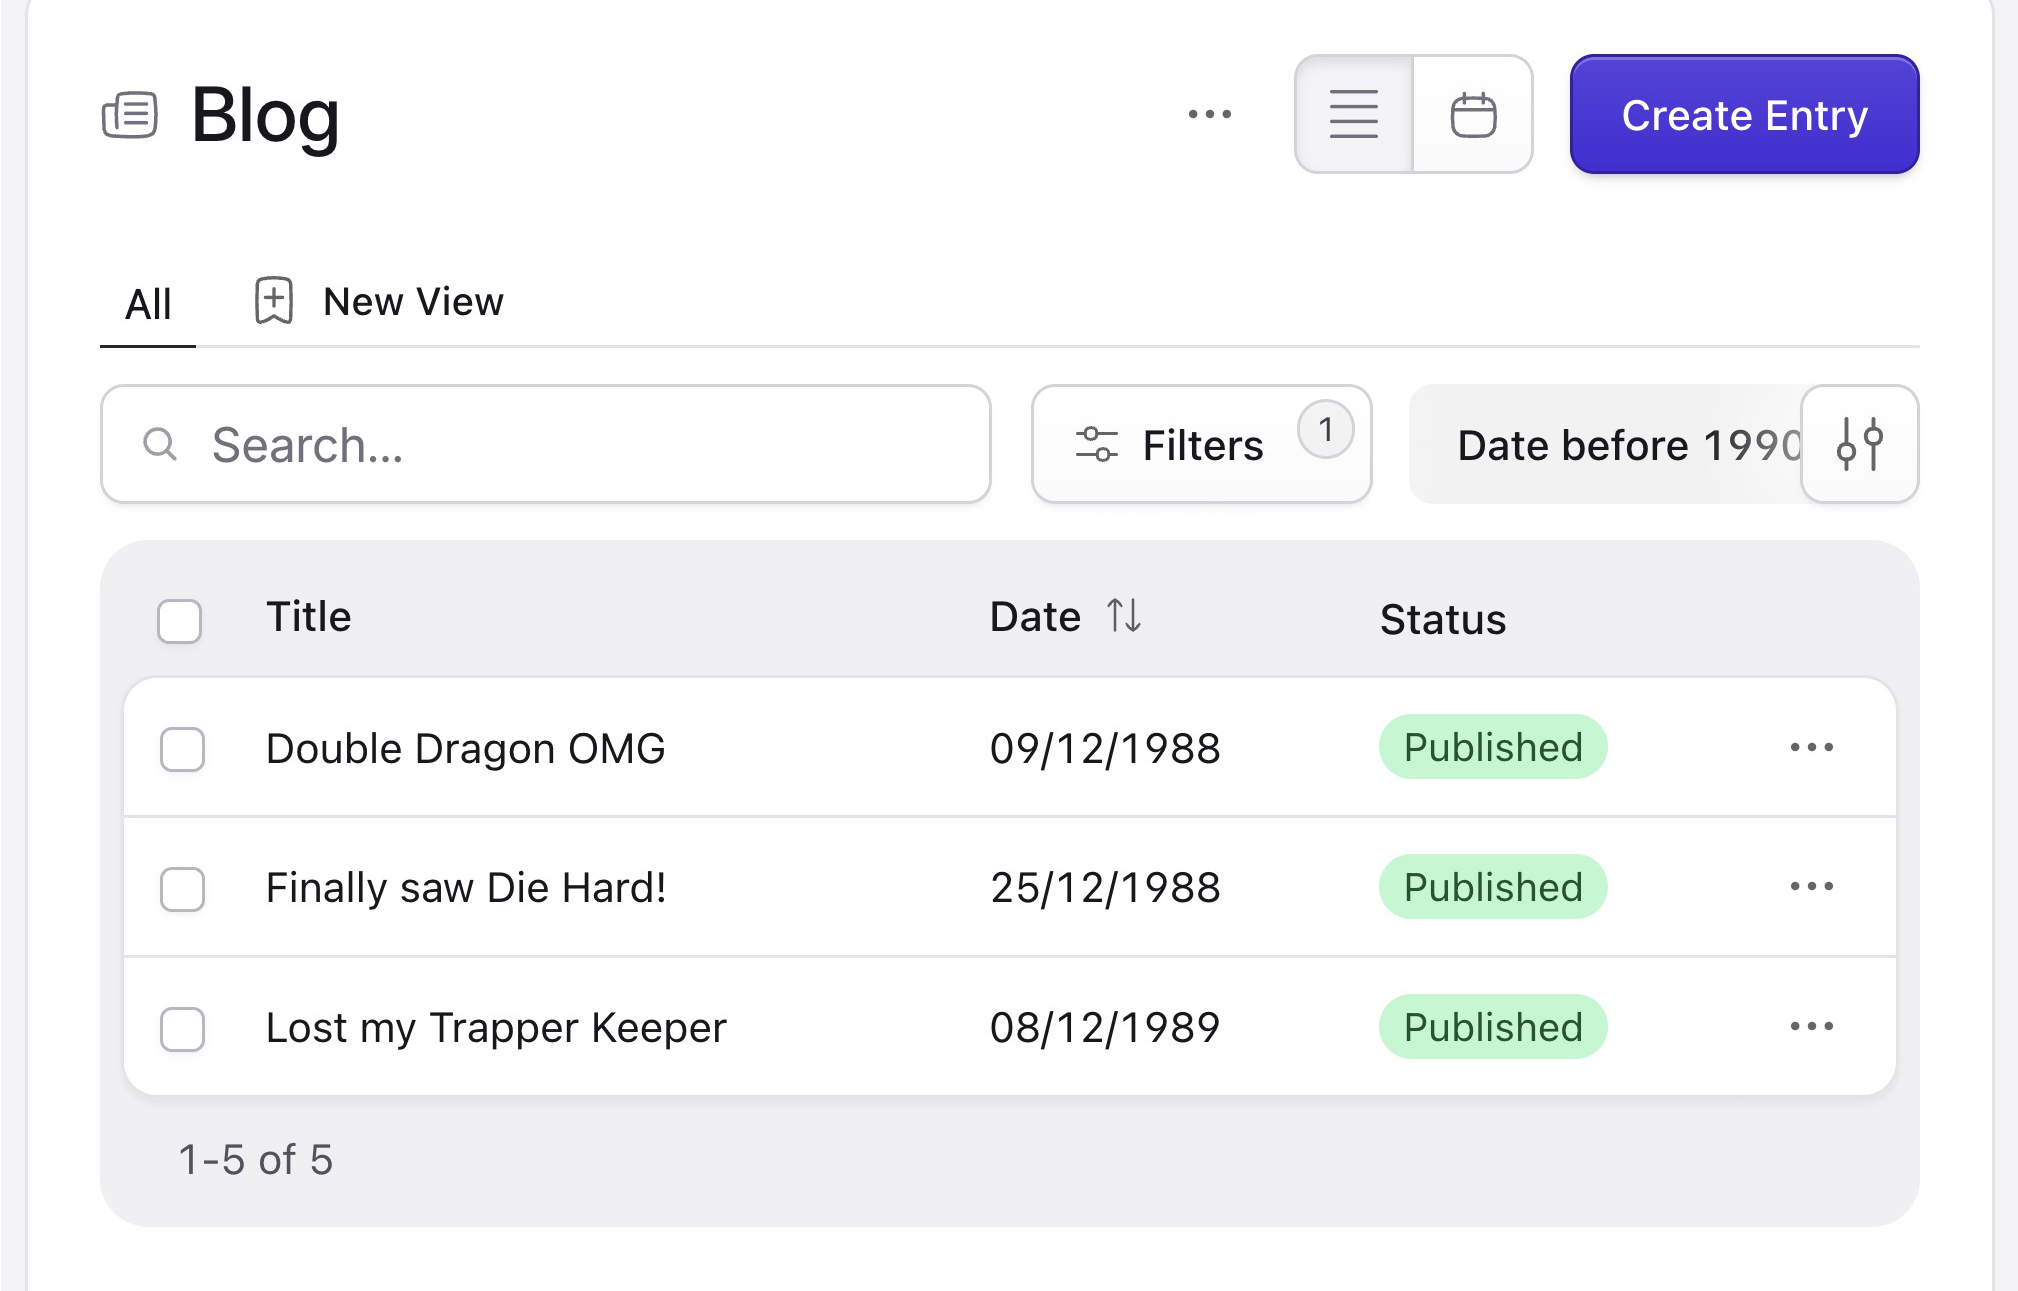Open the All tab

click(x=148, y=304)
